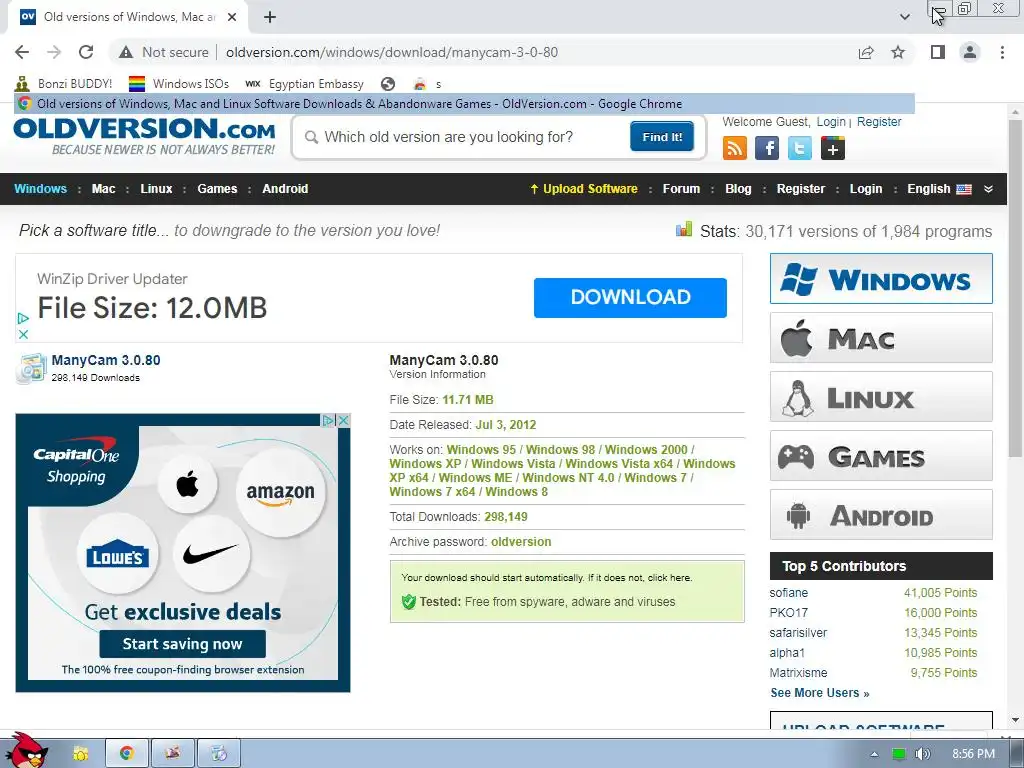Click the blue DOWNLOAD ad button
The height and width of the screenshot is (768, 1024).
(x=630, y=298)
